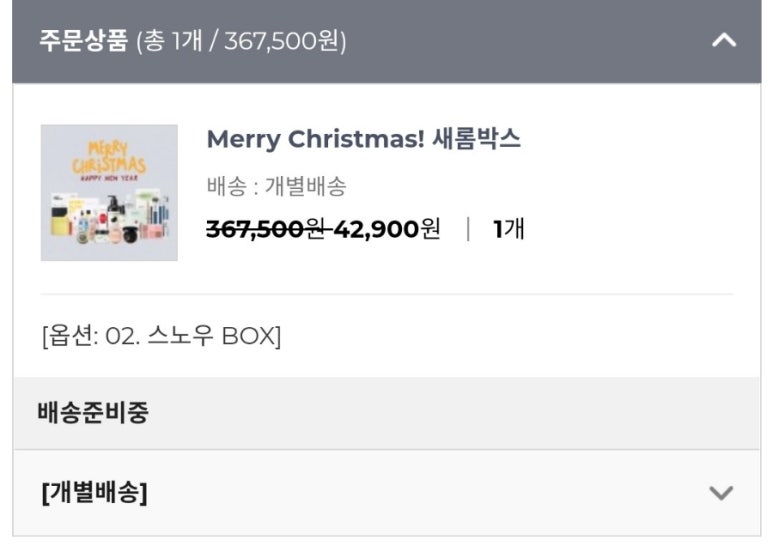This screenshot has height=546, width=773.
Task: Click the 주문상품 header label
Action: pos(83,42)
